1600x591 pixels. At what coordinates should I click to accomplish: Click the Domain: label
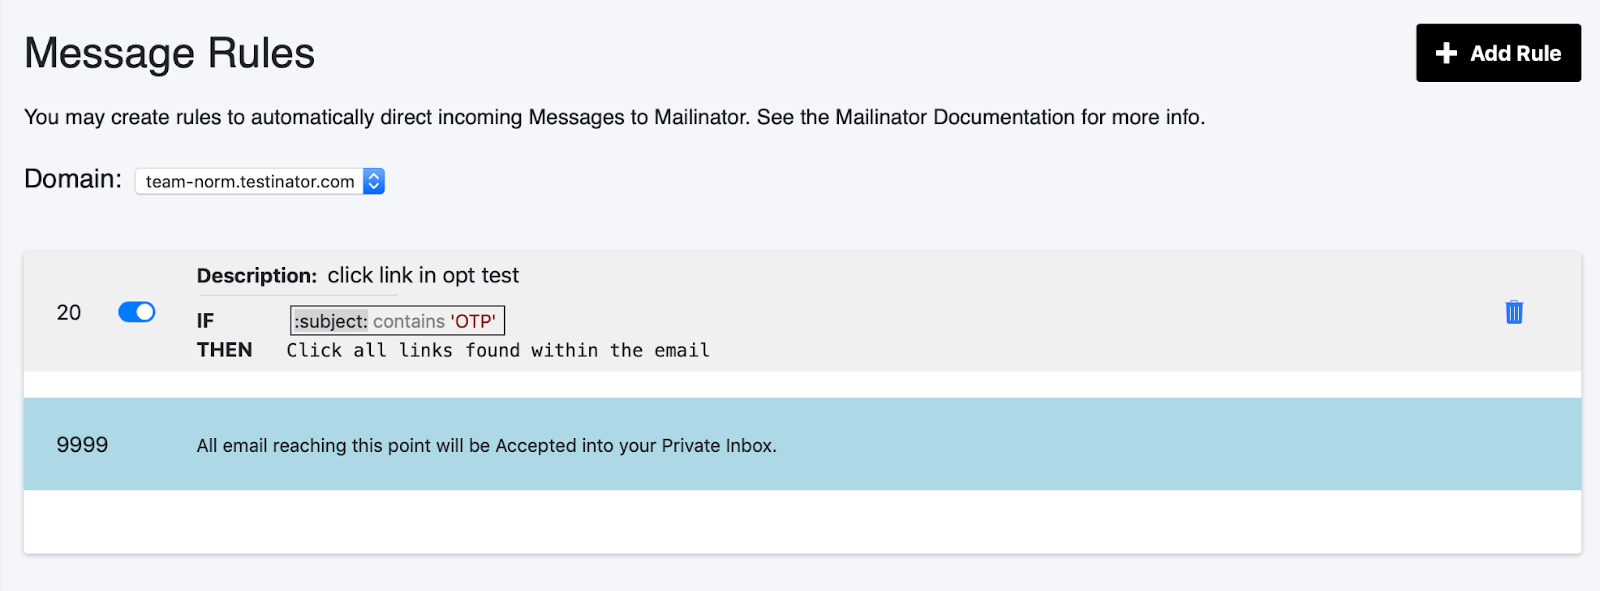[x=72, y=179]
